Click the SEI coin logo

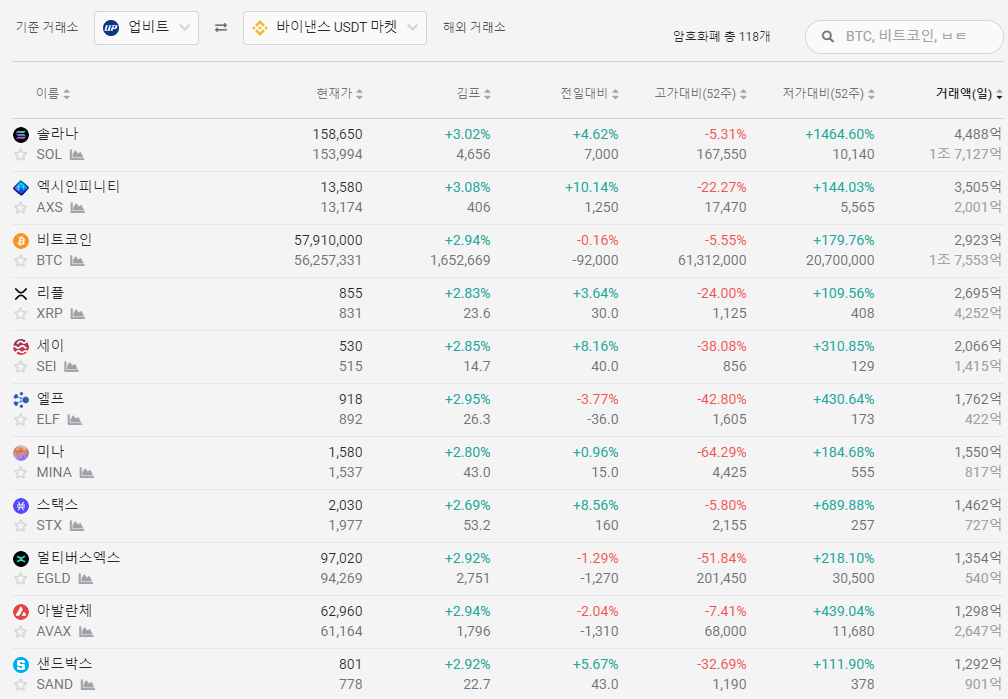point(21,347)
